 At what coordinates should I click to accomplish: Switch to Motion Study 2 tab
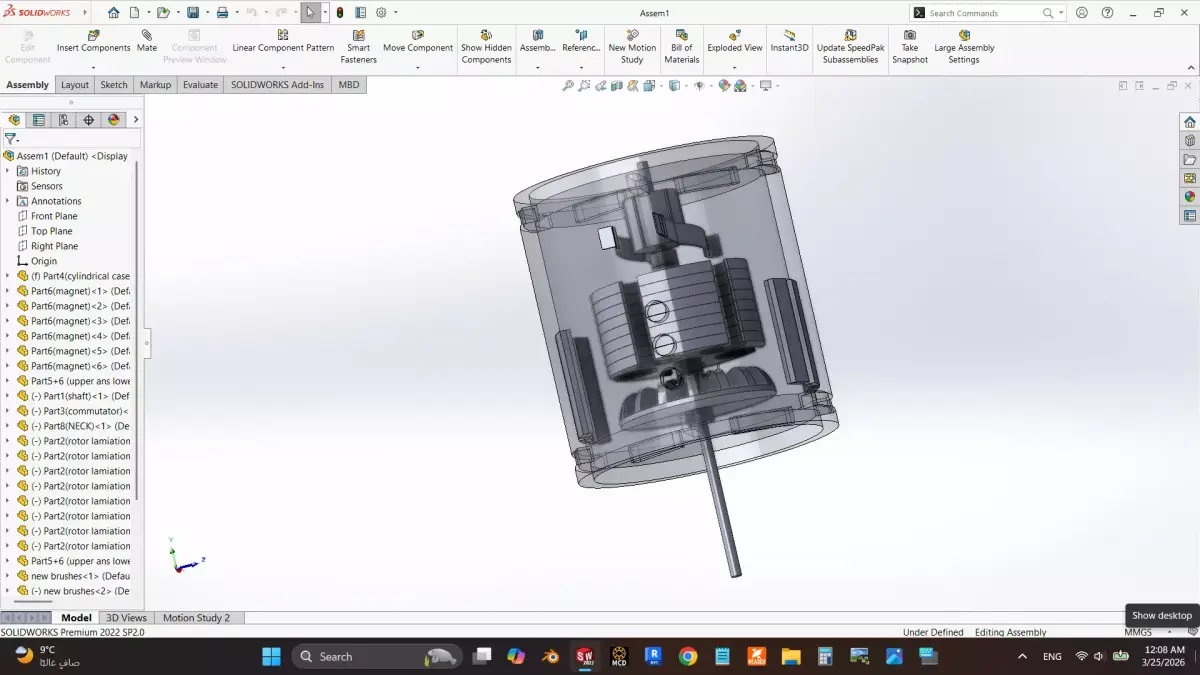point(196,618)
